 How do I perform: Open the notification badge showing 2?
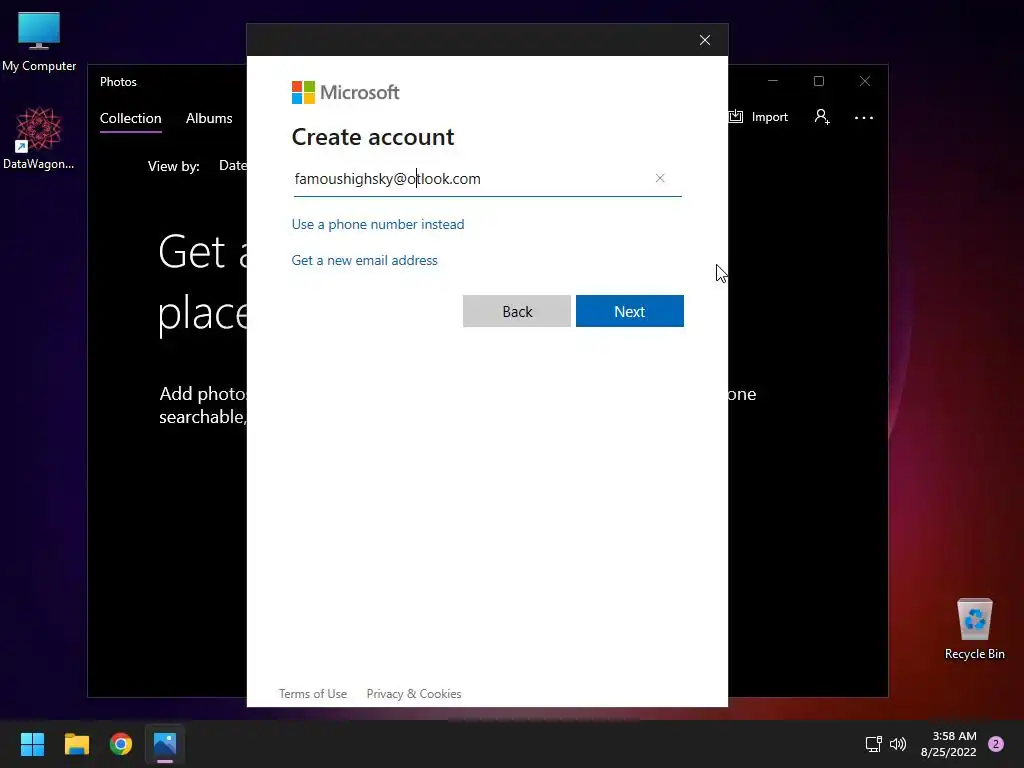coord(996,744)
